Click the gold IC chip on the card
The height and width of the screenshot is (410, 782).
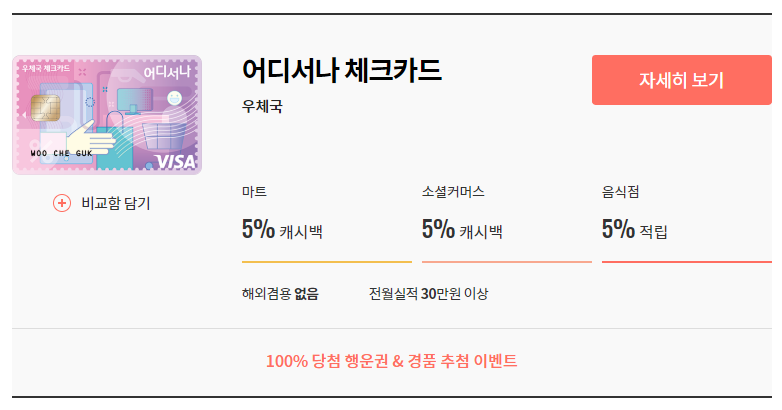pyautogui.click(x=45, y=108)
